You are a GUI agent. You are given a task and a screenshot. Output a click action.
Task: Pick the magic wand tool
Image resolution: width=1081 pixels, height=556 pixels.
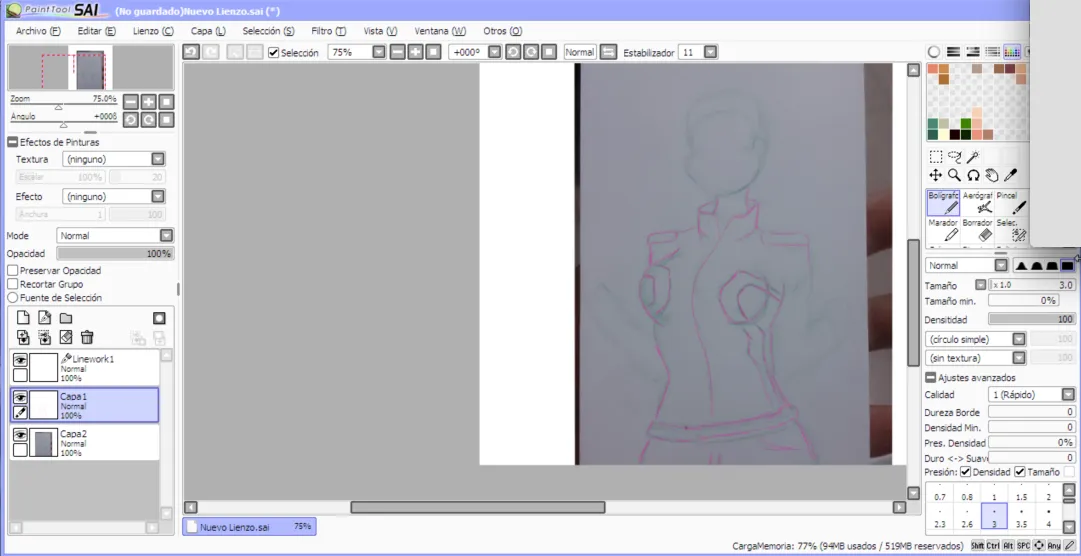973,157
